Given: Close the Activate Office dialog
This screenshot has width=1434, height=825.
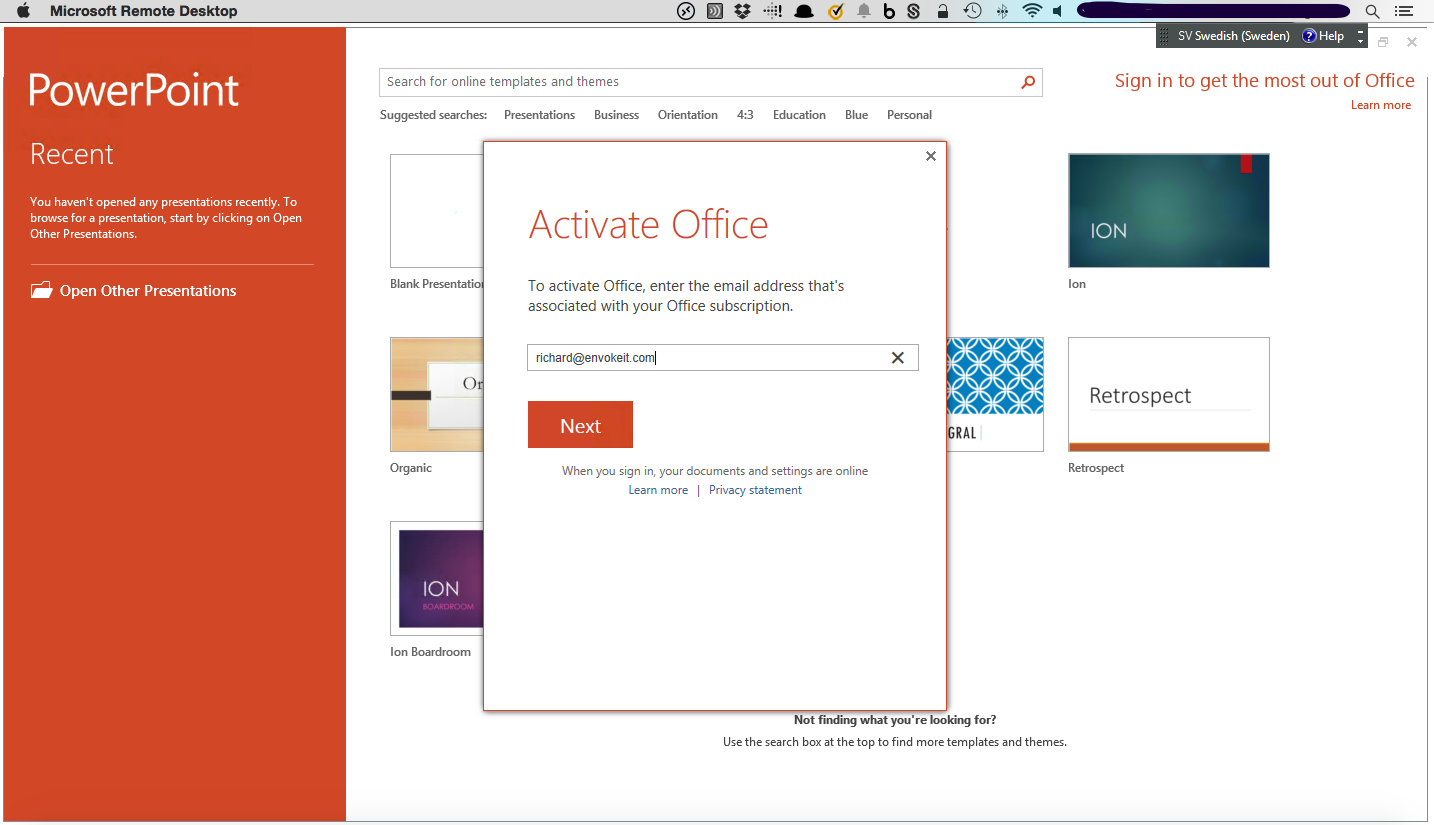Looking at the screenshot, I should (x=931, y=156).
